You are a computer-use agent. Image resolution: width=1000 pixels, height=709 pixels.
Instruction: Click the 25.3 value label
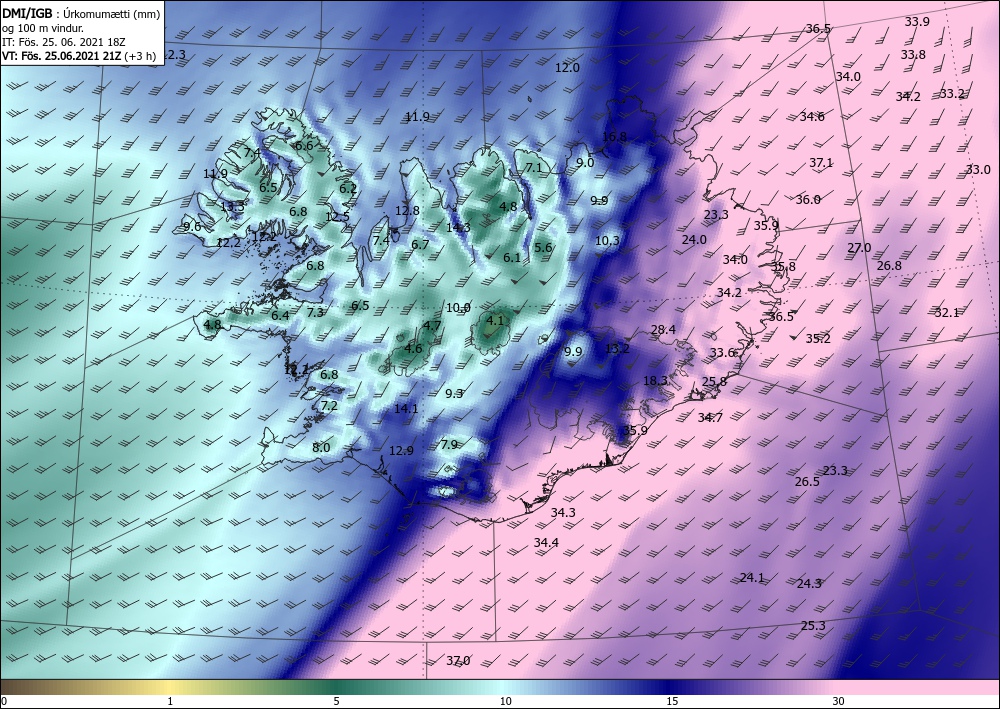[x=812, y=626]
